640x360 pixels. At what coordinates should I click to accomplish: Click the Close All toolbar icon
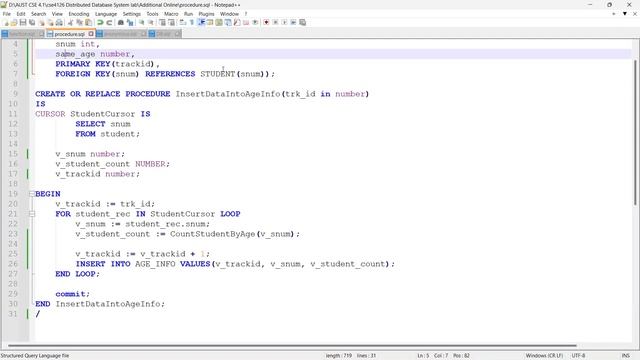coord(50,22)
